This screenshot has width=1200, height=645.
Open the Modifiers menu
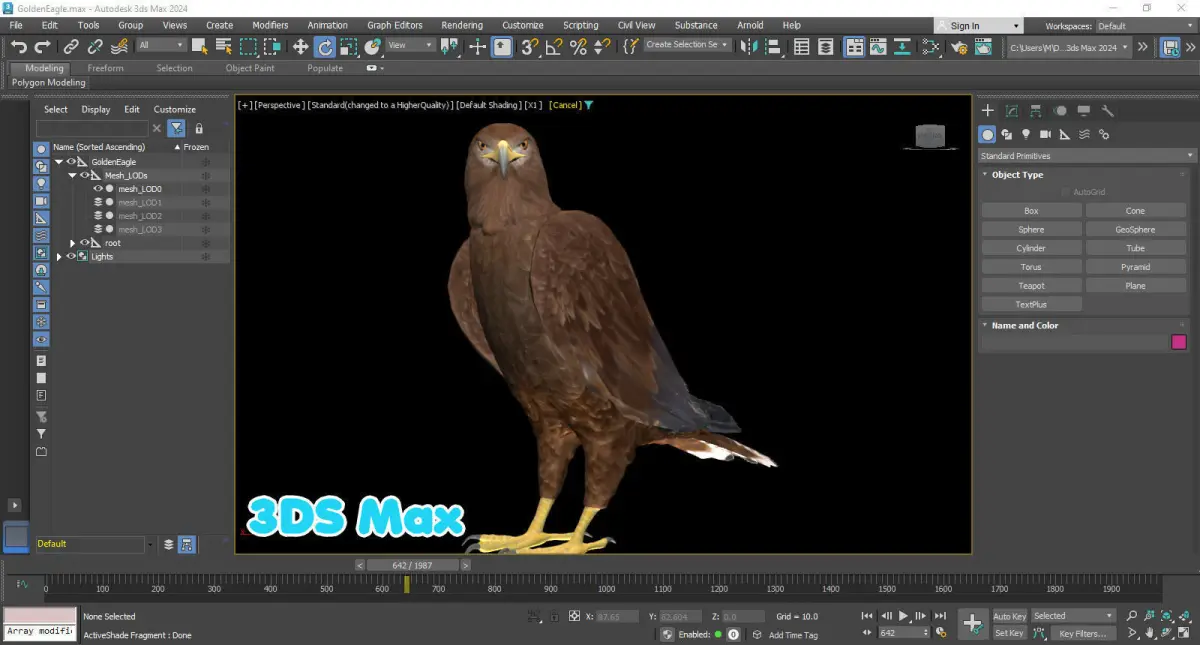tap(270, 25)
